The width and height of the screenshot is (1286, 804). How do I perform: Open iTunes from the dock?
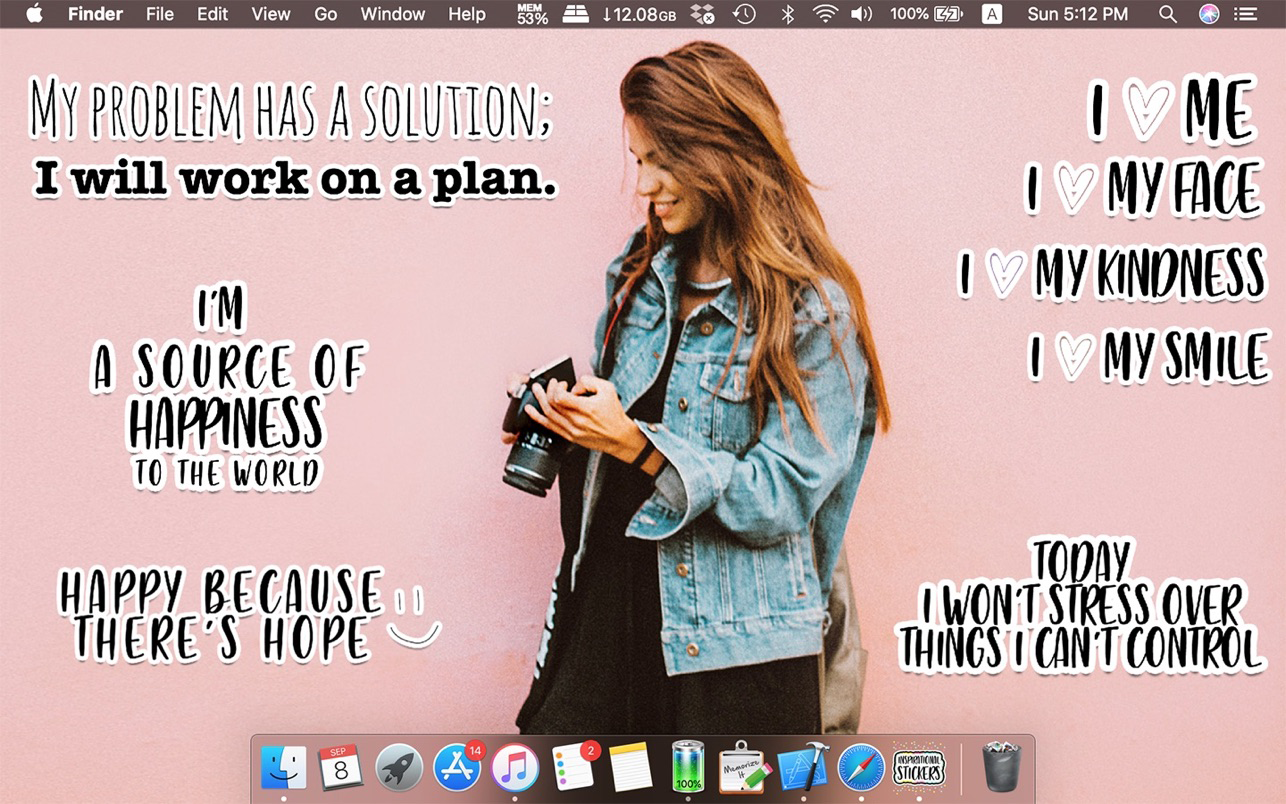pyautogui.click(x=515, y=768)
